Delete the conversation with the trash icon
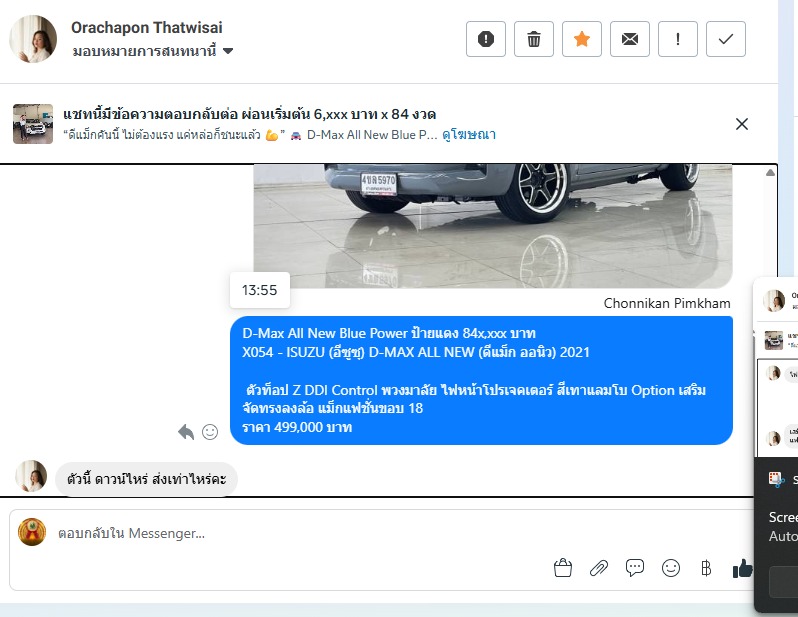The image size is (798, 617). [533, 39]
